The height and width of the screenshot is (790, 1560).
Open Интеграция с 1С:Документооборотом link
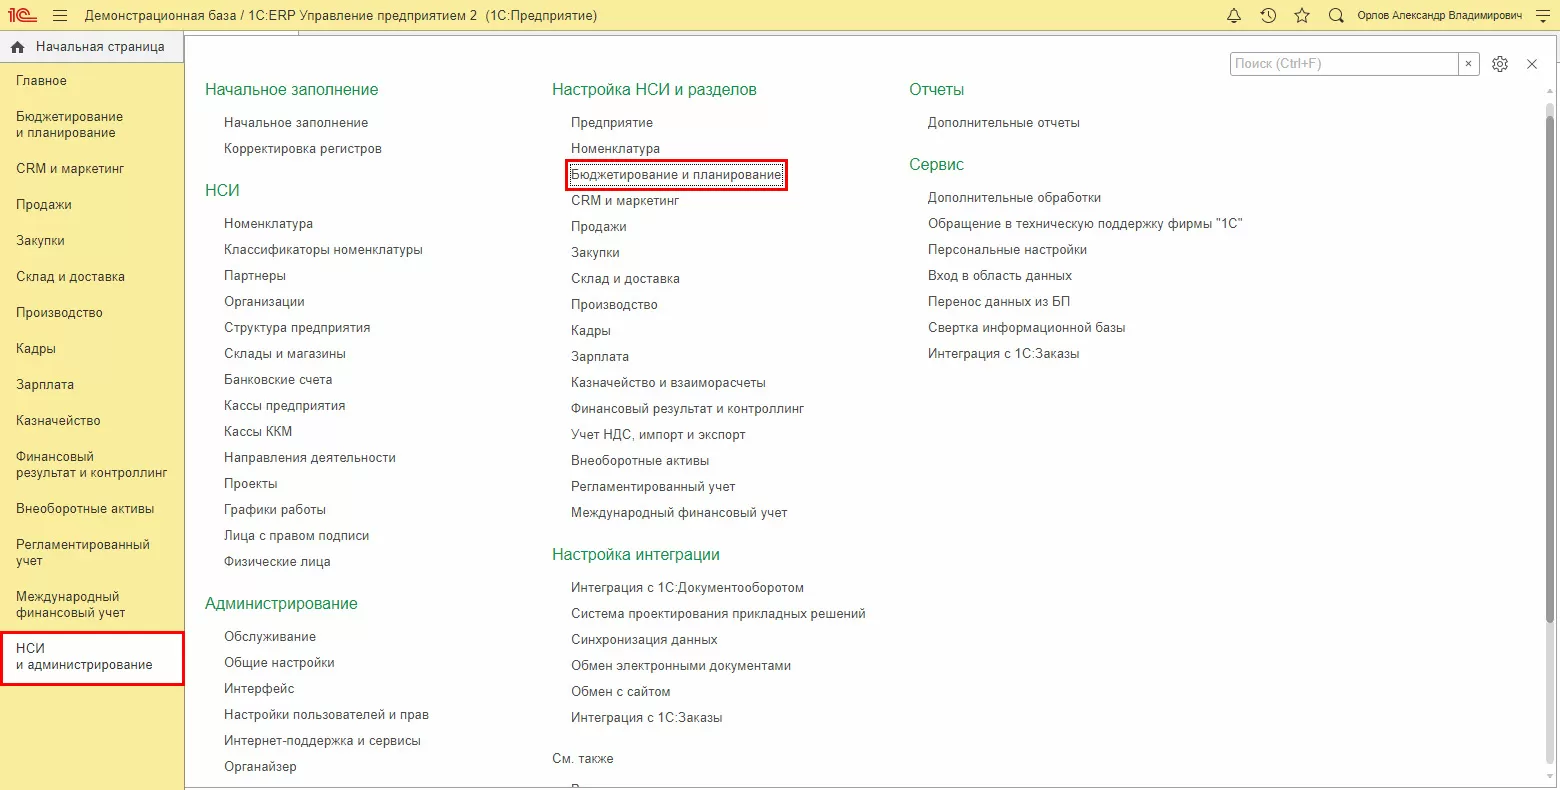687,588
